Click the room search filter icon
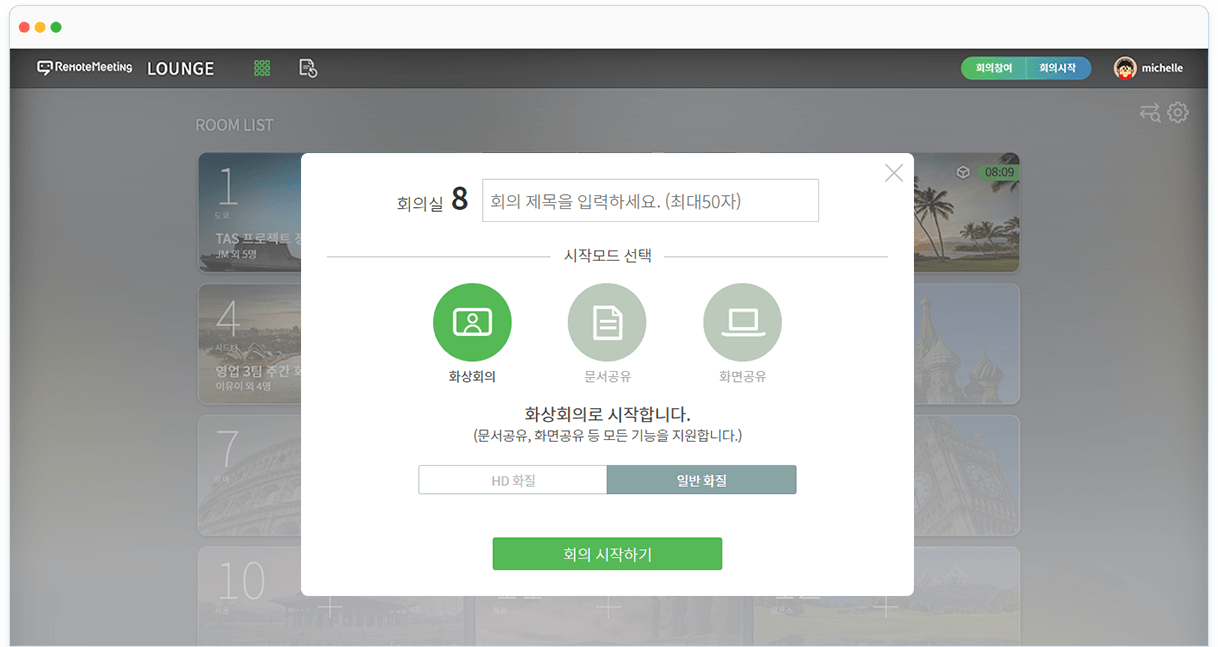1218x647 pixels. point(1150,113)
